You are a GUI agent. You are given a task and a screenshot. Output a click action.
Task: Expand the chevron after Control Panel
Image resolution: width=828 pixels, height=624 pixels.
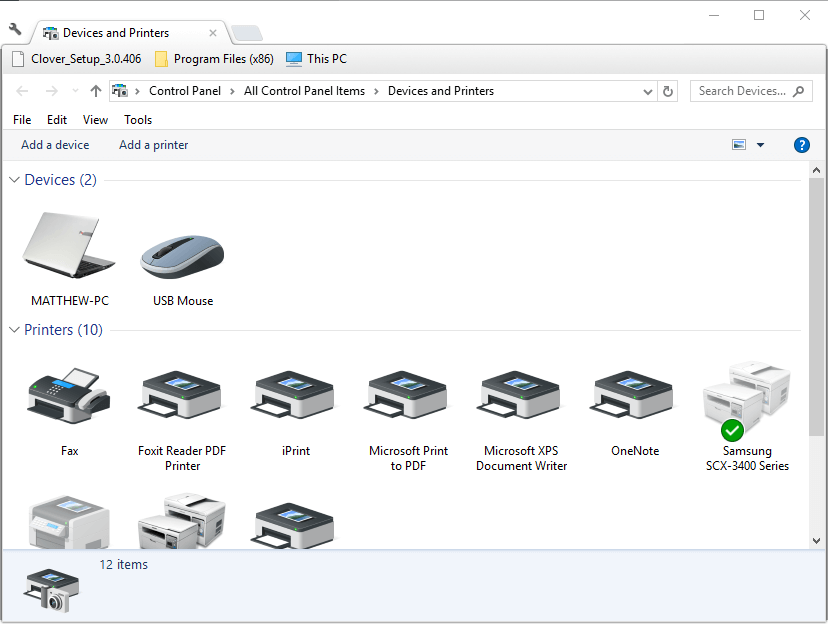coord(232,91)
